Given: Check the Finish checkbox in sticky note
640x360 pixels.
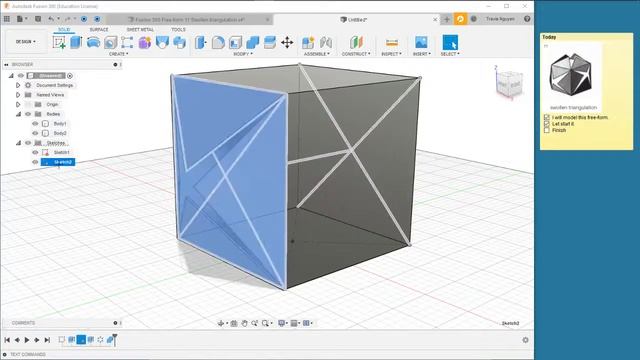Looking at the screenshot, I should (547, 130).
